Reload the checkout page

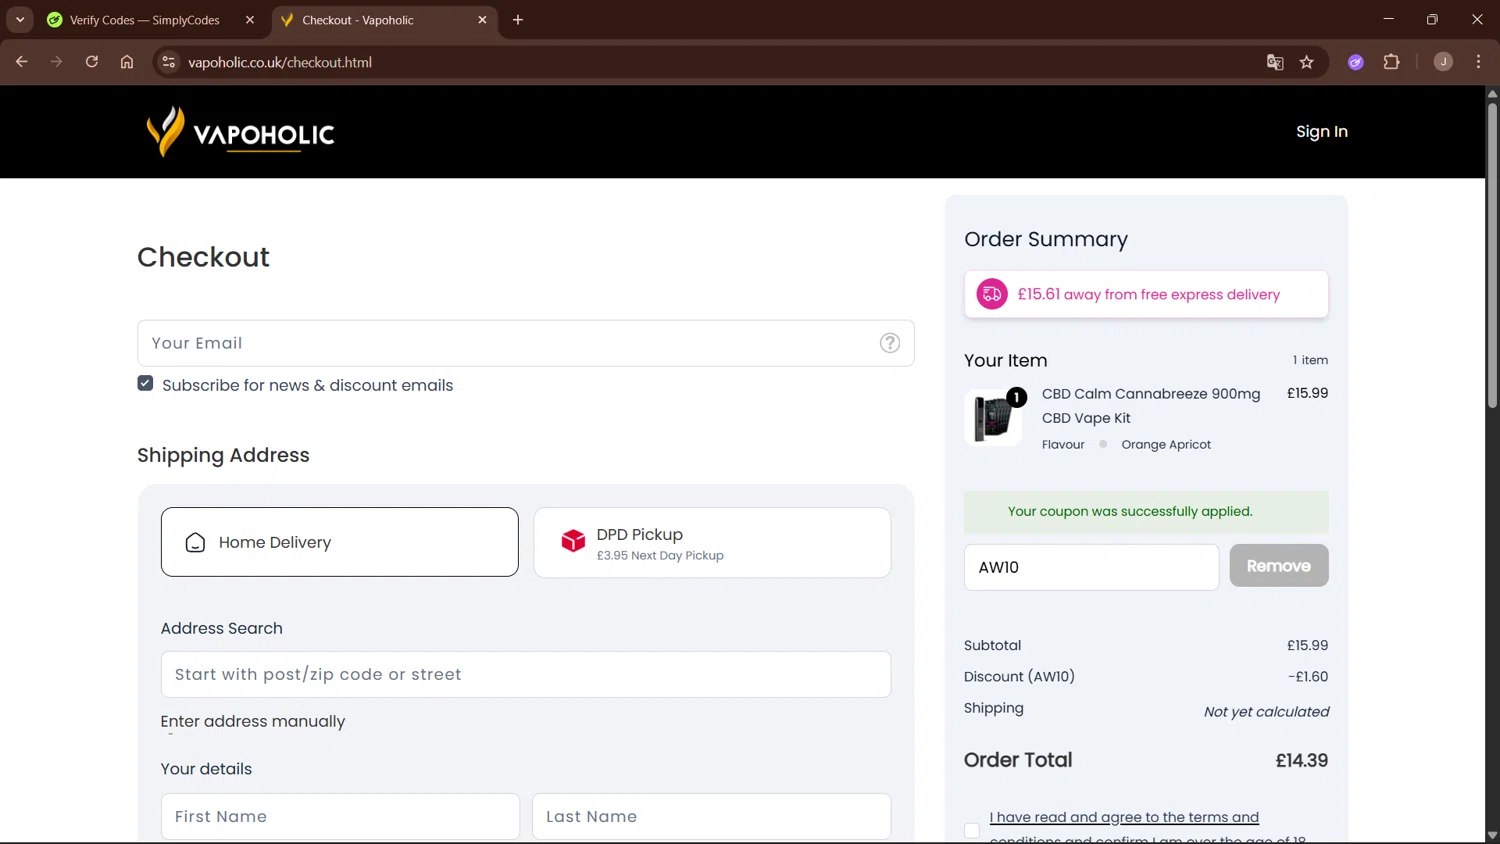click(92, 62)
